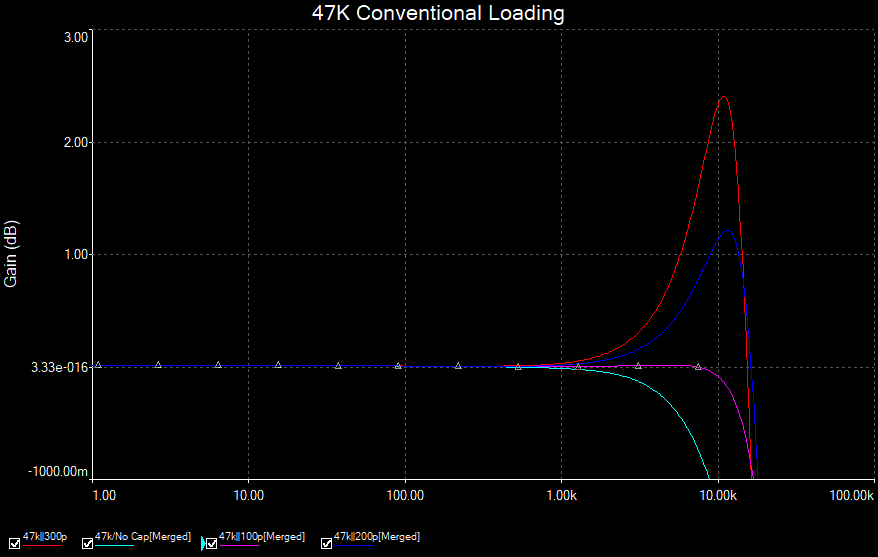Image resolution: width=878 pixels, height=557 pixels.
Task: Click the cyan No Cap legend line
Action: (x=114, y=545)
